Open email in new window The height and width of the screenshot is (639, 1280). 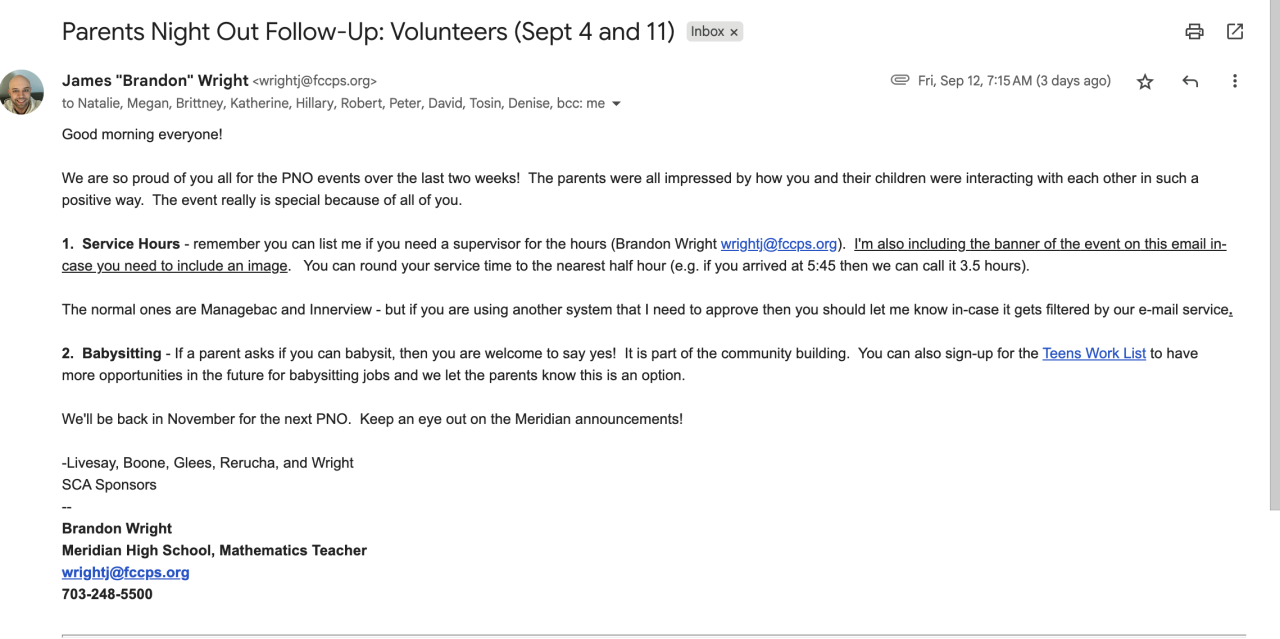[x=1235, y=32]
